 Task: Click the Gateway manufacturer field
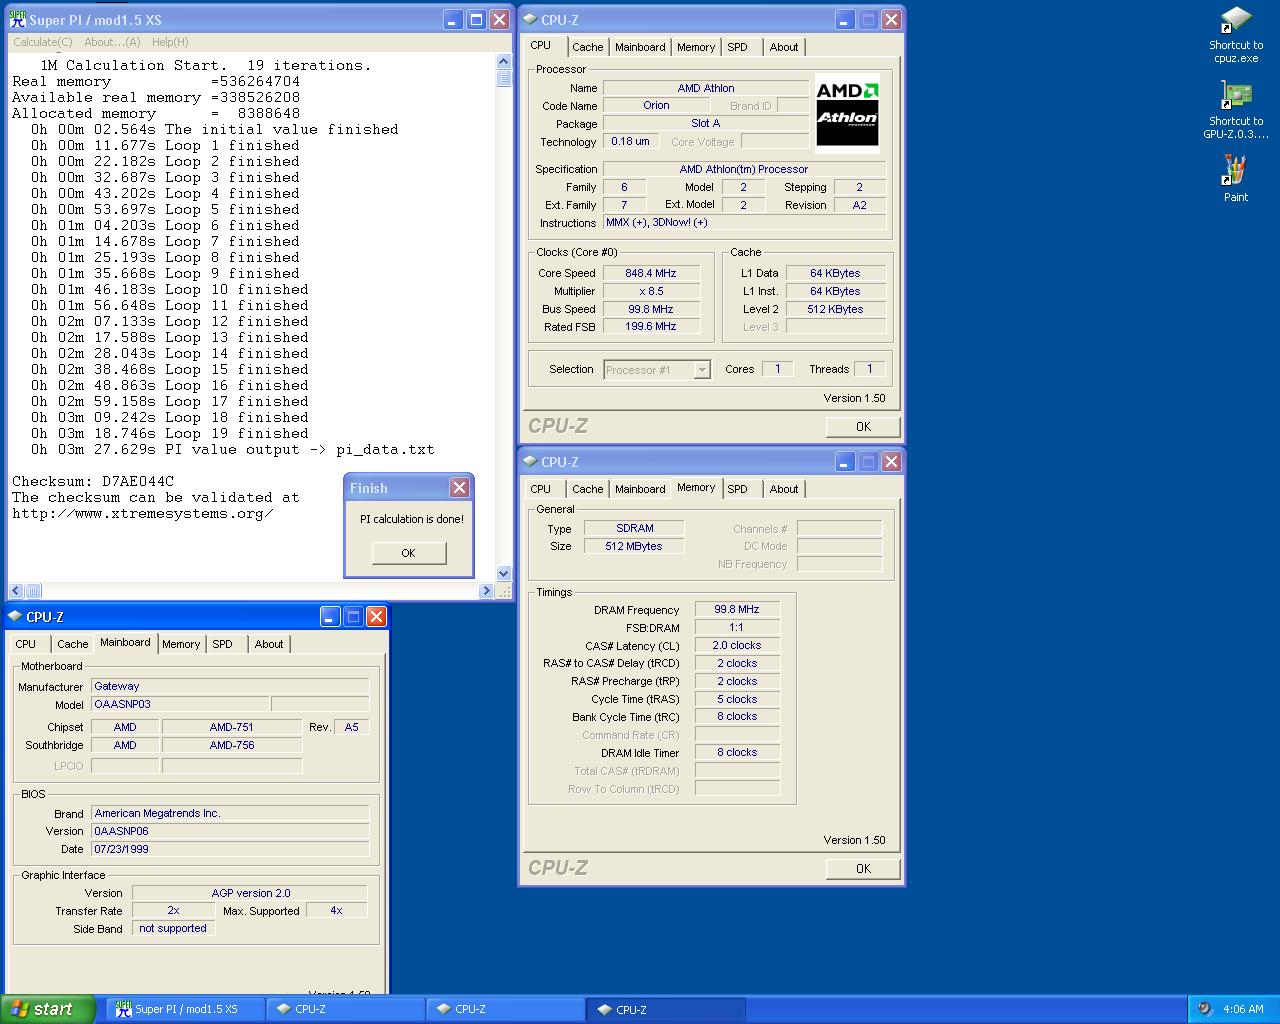tap(230, 686)
